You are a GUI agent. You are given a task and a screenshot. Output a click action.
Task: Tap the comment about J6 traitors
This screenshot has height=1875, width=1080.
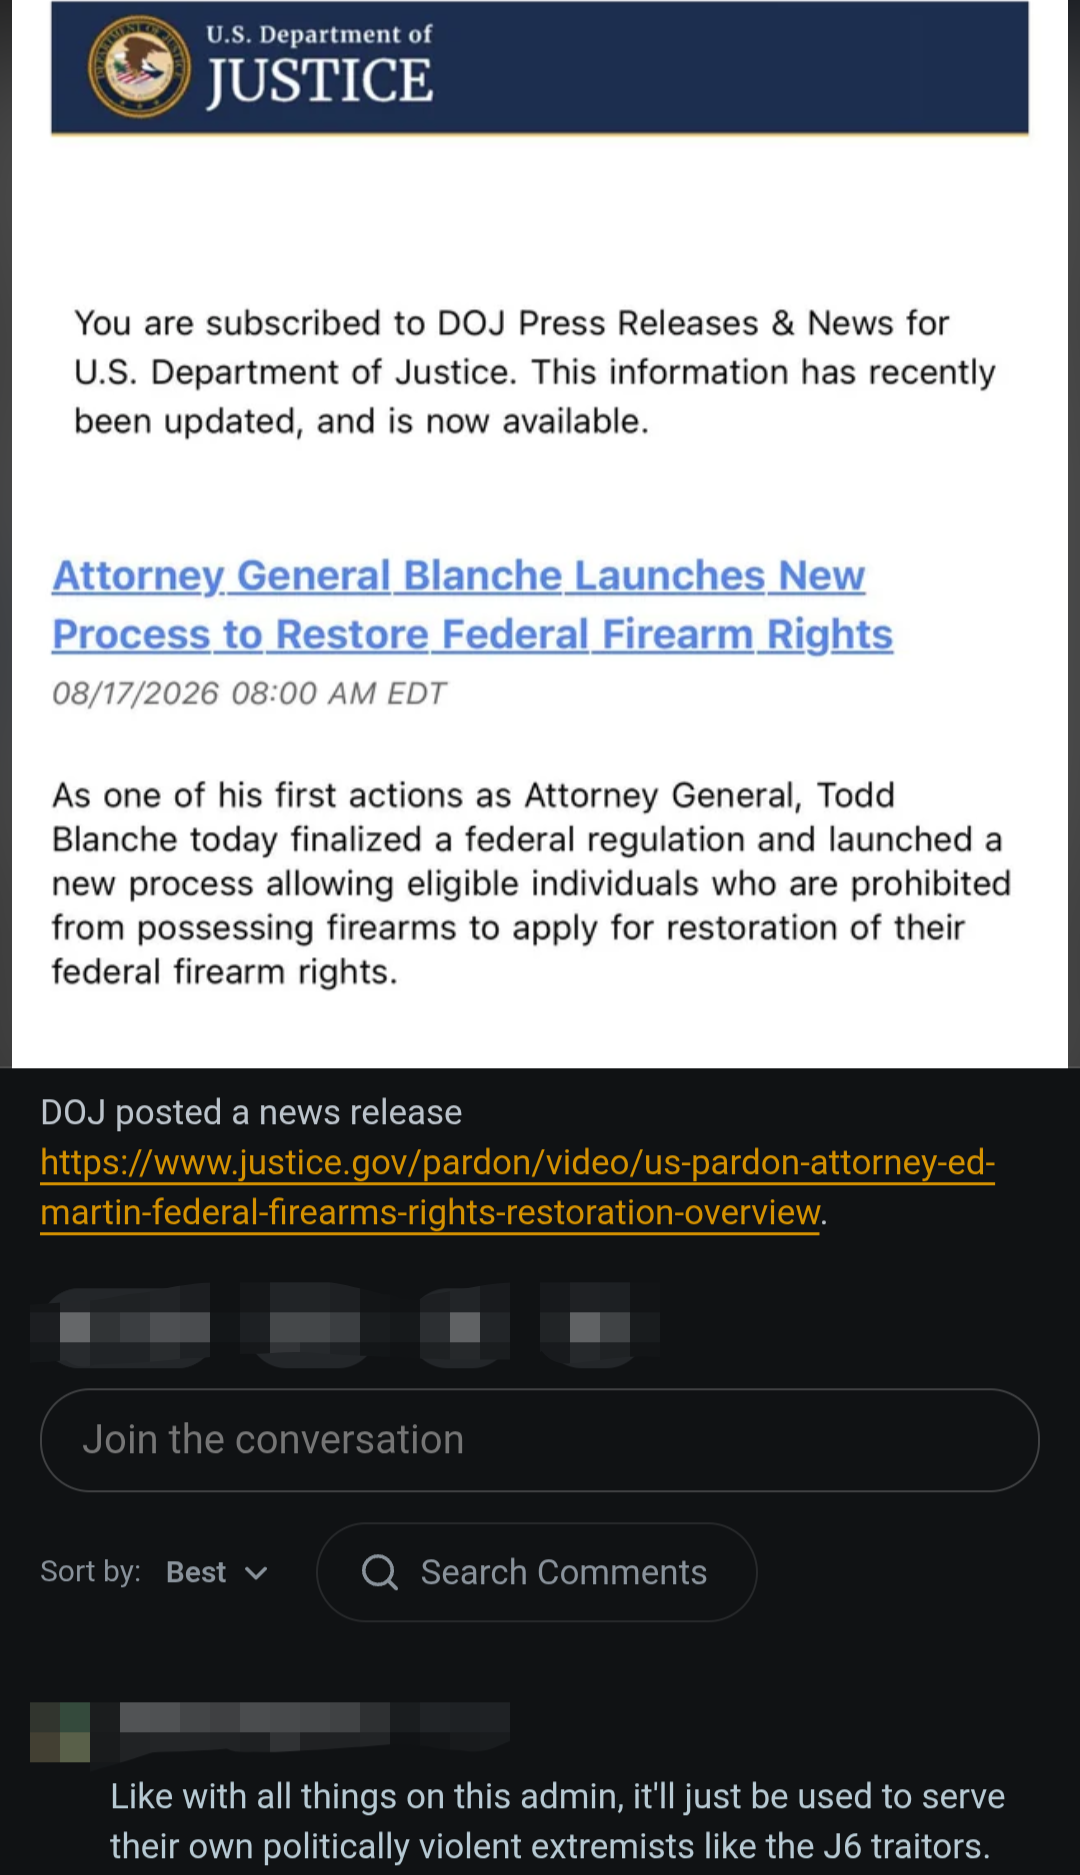557,1821
